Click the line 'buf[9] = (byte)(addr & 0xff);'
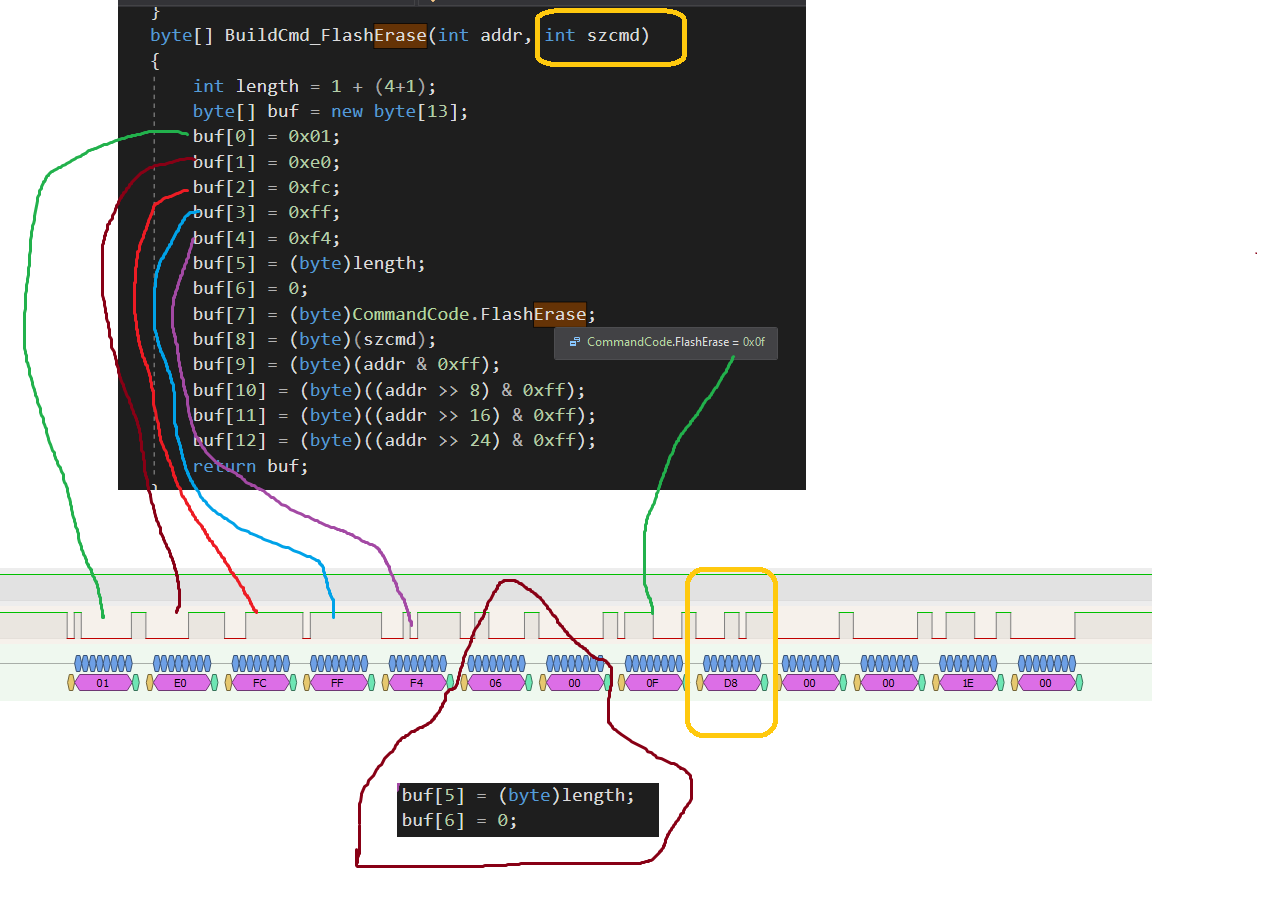 347,364
